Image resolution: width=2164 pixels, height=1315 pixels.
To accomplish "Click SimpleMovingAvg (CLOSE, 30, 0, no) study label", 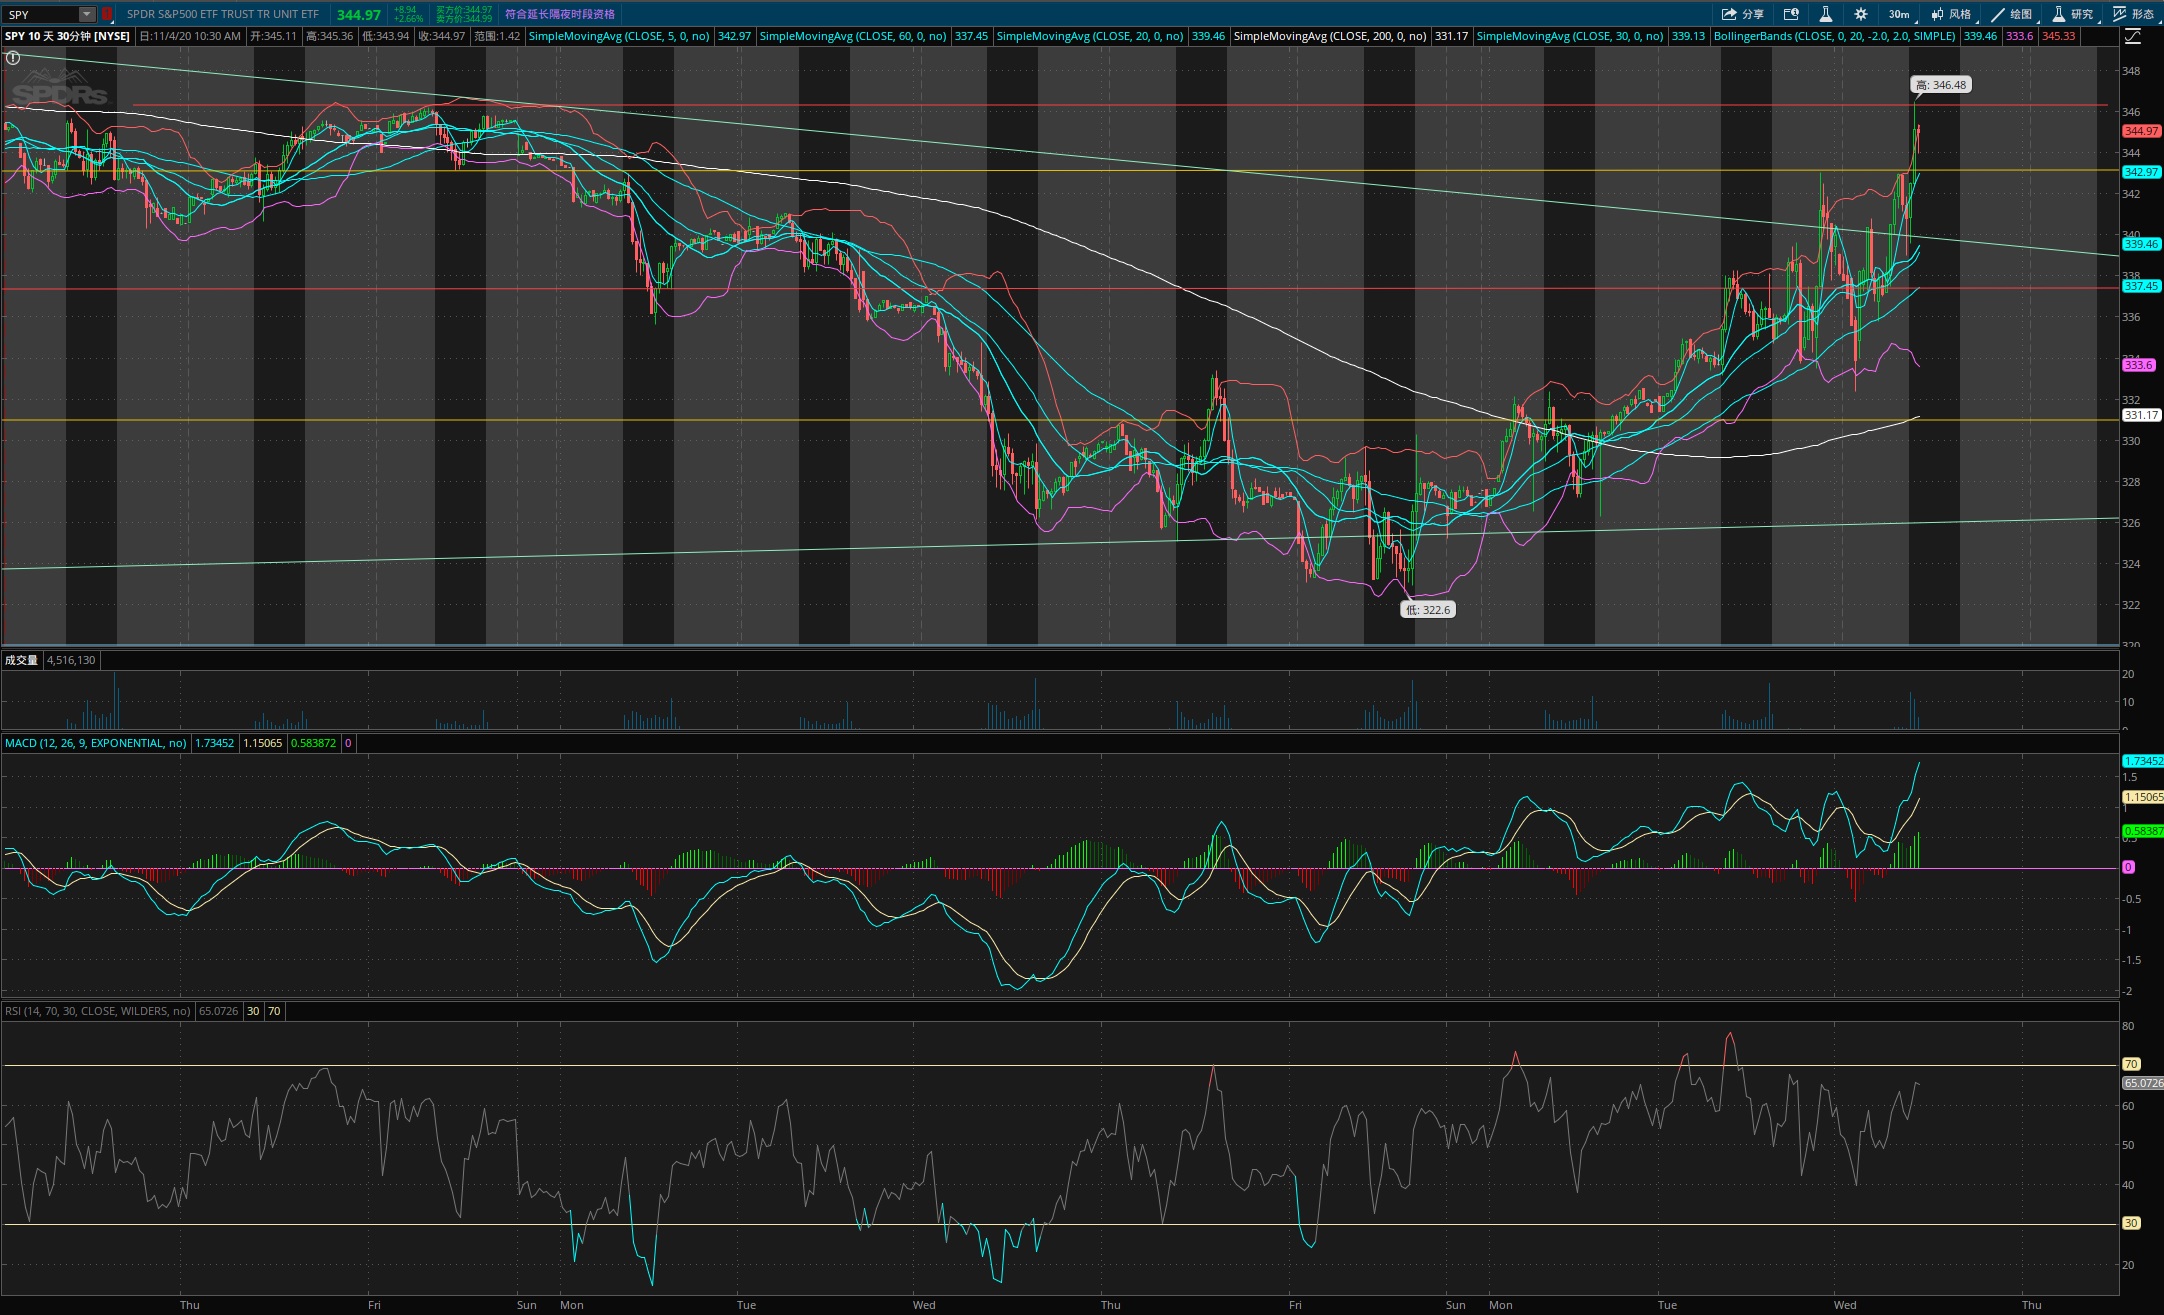I will click(1570, 36).
